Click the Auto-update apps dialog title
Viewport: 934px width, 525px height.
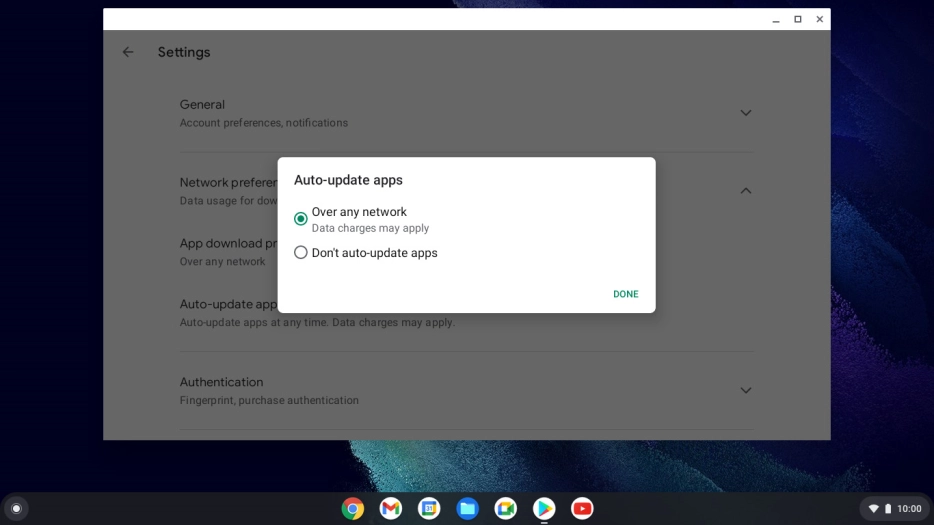tap(348, 180)
